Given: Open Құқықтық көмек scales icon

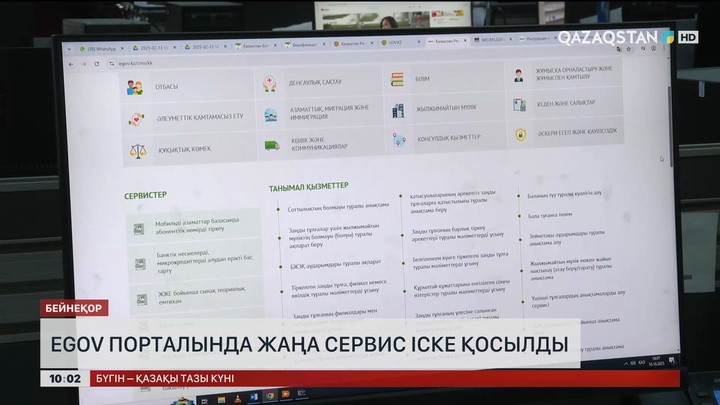Looking at the screenshot, I should pyautogui.click(x=138, y=151).
